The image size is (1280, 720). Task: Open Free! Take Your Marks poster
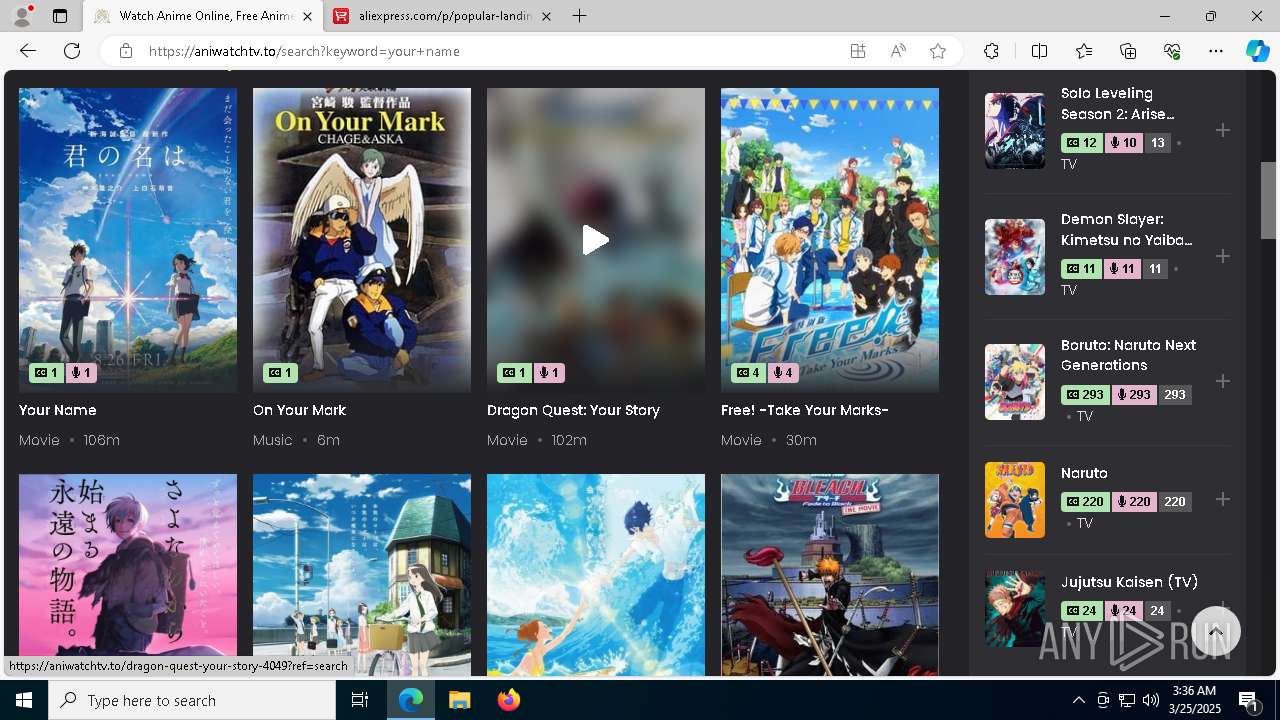tap(830, 240)
